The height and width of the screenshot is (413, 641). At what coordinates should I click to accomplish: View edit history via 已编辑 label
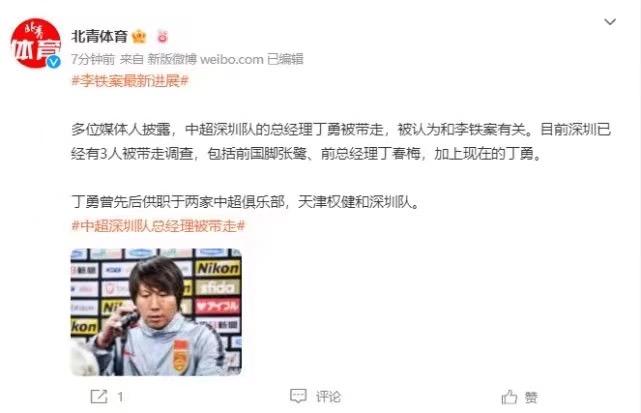pos(285,59)
